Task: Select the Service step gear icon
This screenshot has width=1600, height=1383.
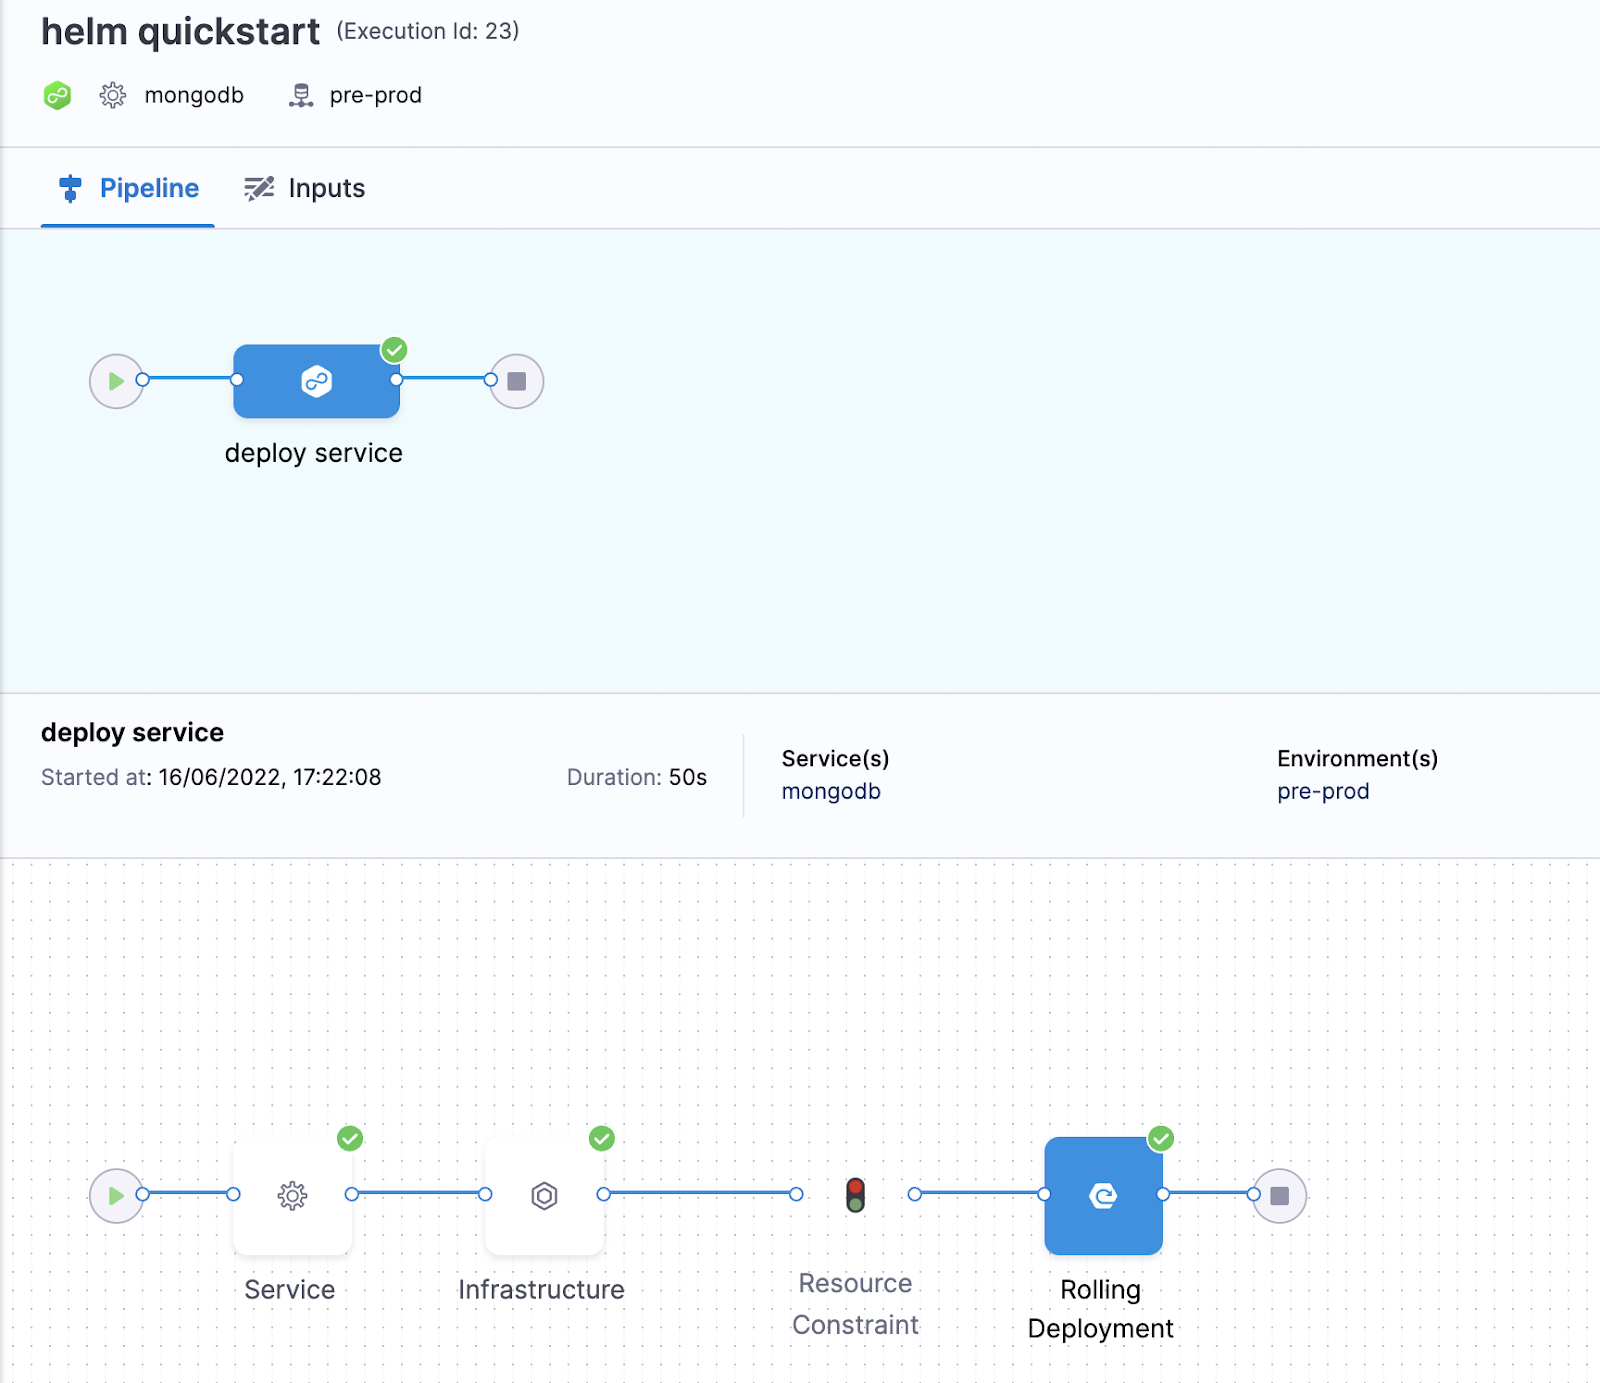Action: tap(292, 1195)
